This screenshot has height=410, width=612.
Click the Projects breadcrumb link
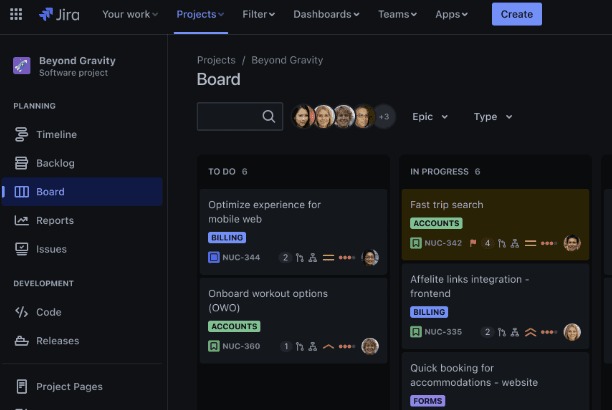pos(216,60)
